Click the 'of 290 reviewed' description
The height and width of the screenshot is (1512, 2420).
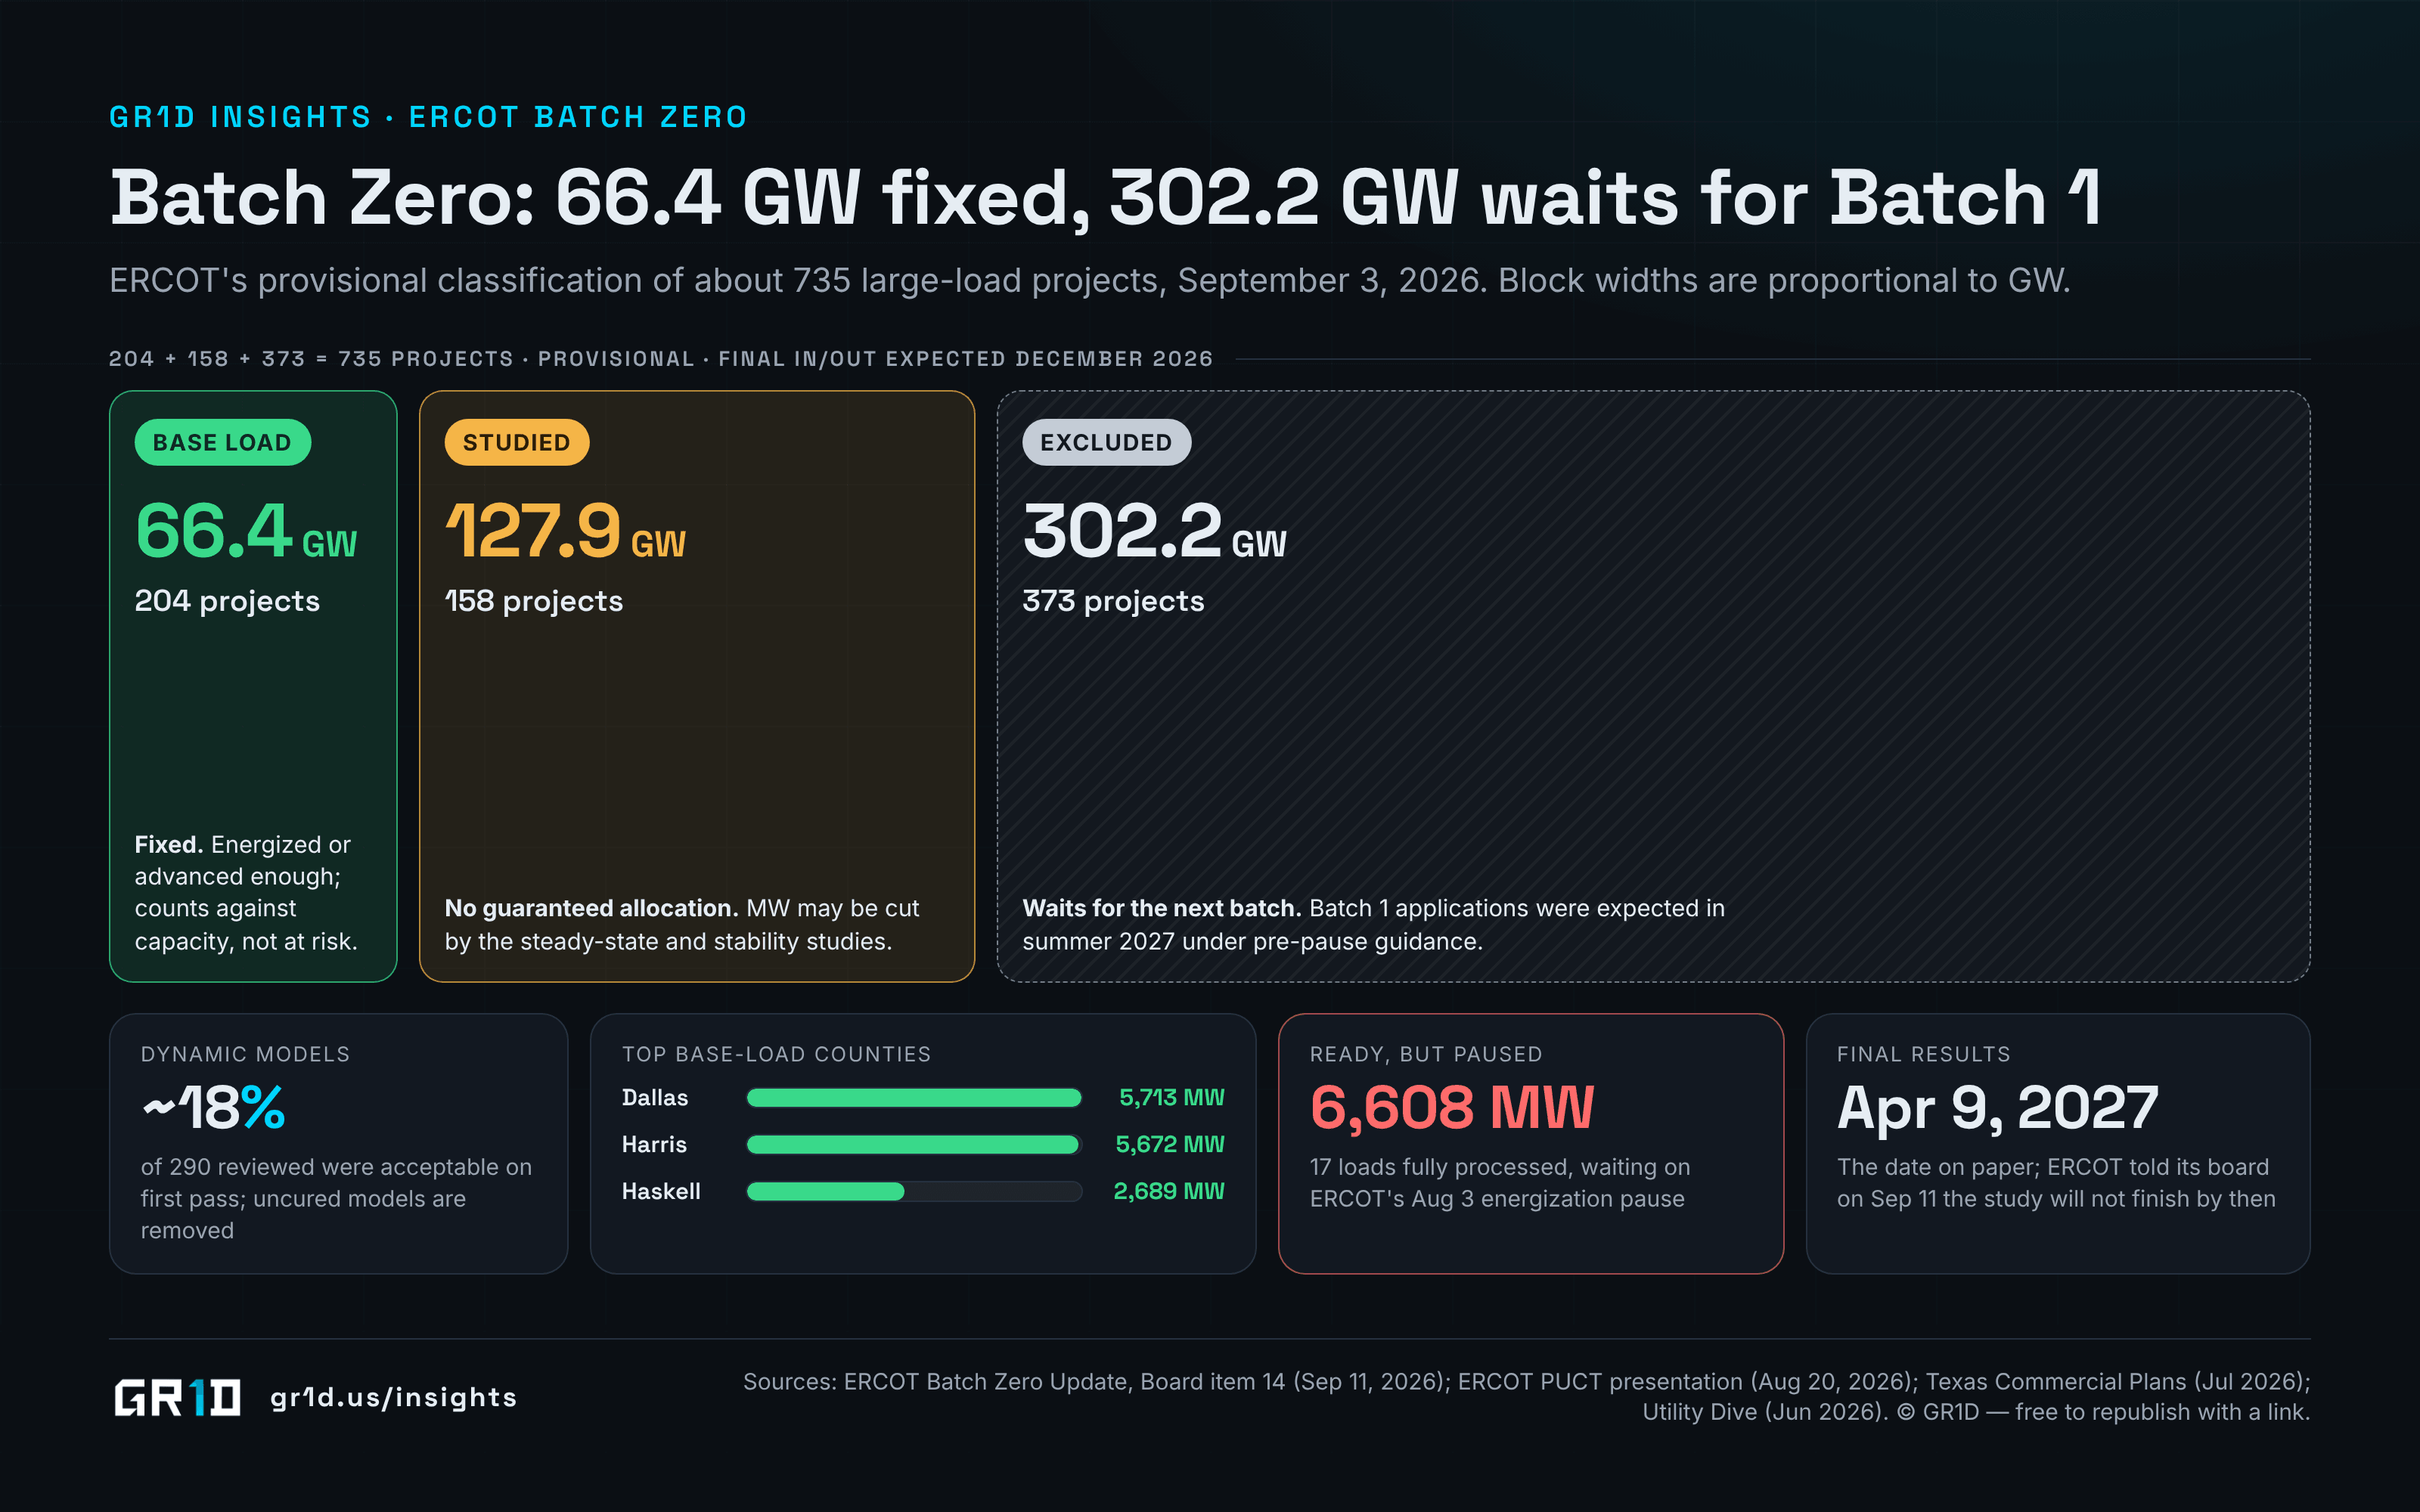336,1199
